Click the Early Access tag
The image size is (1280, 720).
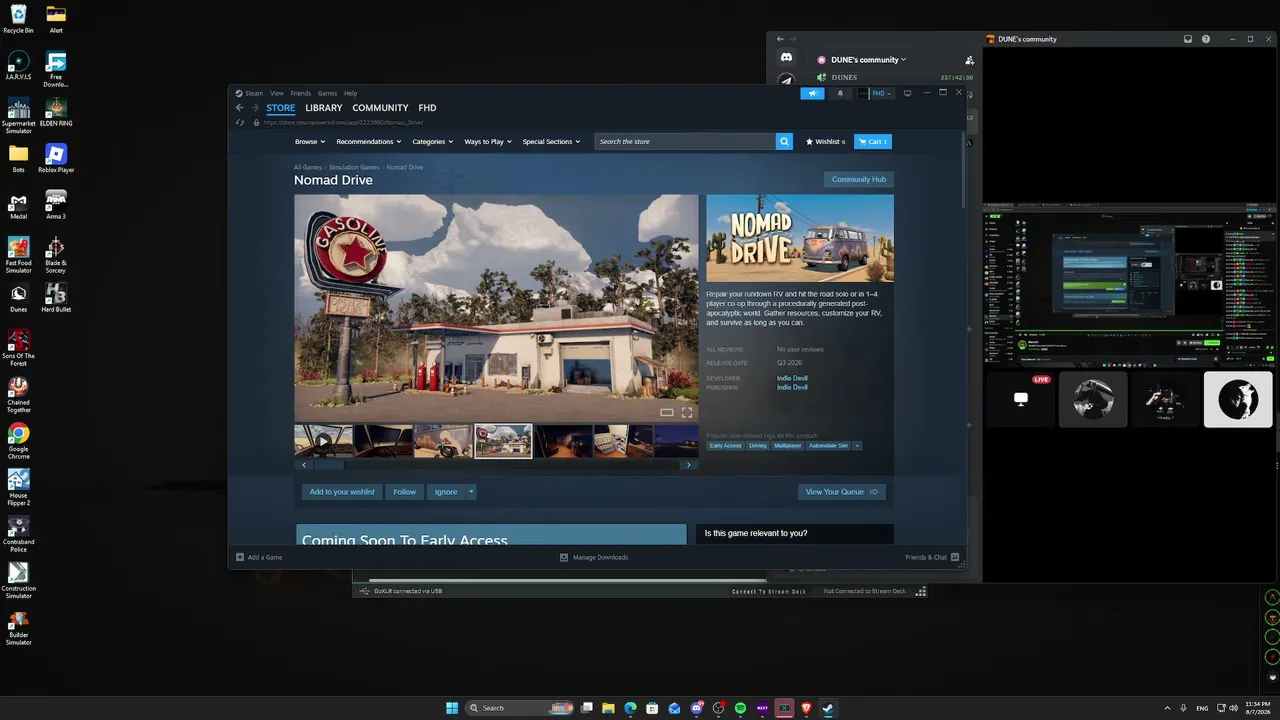coord(726,445)
